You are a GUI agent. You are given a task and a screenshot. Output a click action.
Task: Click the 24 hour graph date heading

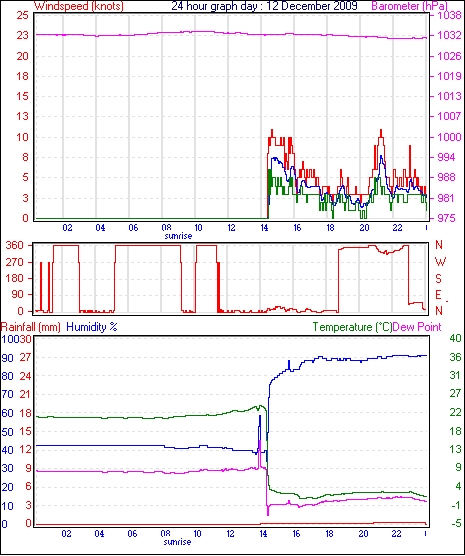coord(265,6)
